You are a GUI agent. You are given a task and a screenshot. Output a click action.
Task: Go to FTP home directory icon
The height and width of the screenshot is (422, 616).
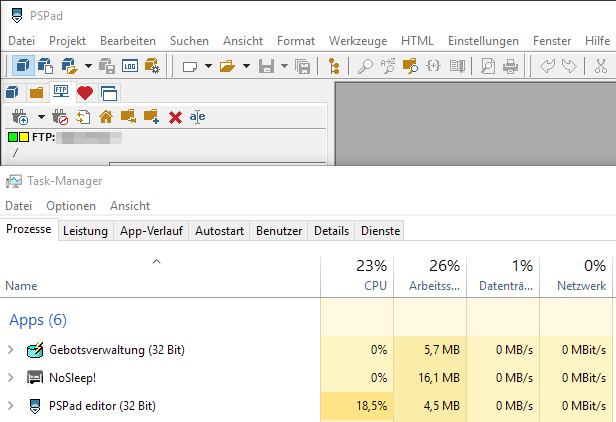(106, 117)
